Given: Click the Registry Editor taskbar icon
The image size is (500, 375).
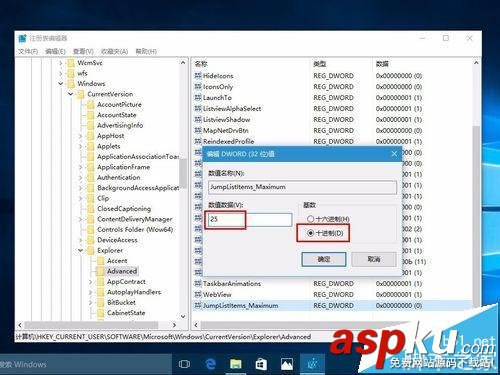Looking at the screenshot, I should pos(312,364).
